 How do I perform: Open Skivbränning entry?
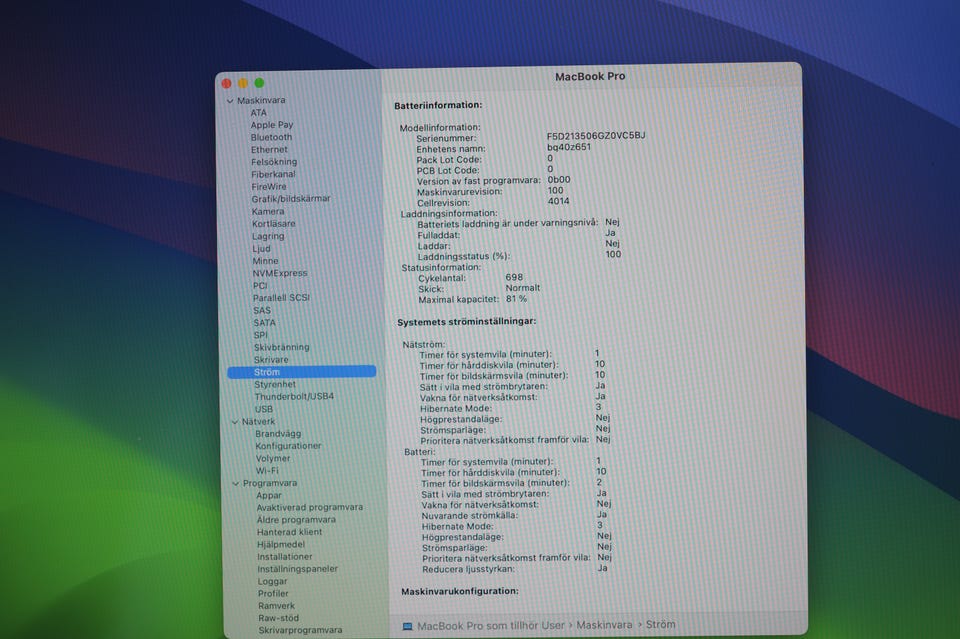click(x=282, y=347)
